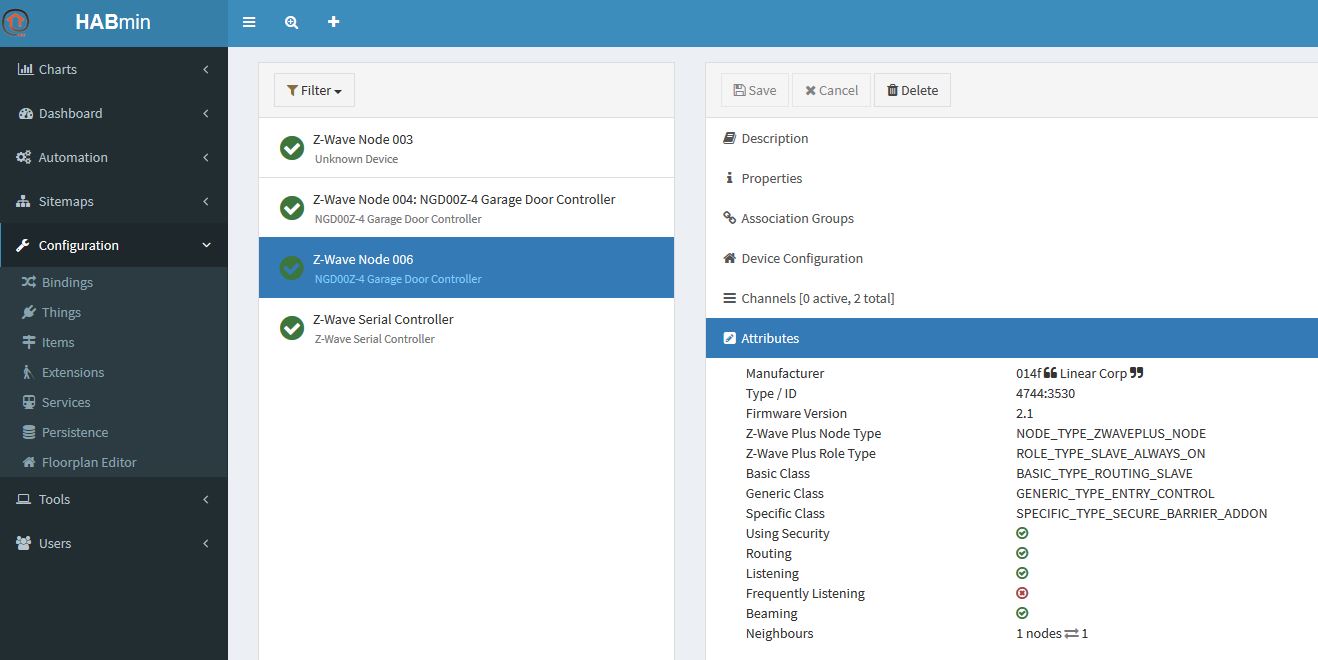Expand the Charts sidebar menu
Viewport: 1318px width, 660px height.
tap(113, 69)
